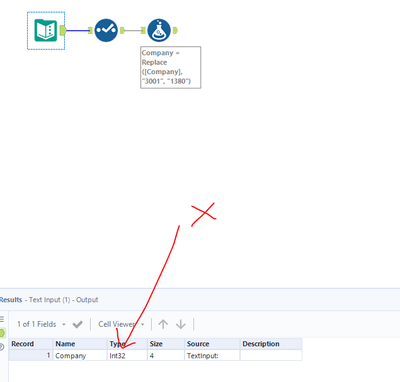Click the Size column header
Screen dimensions: 400x382
(166, 344)
